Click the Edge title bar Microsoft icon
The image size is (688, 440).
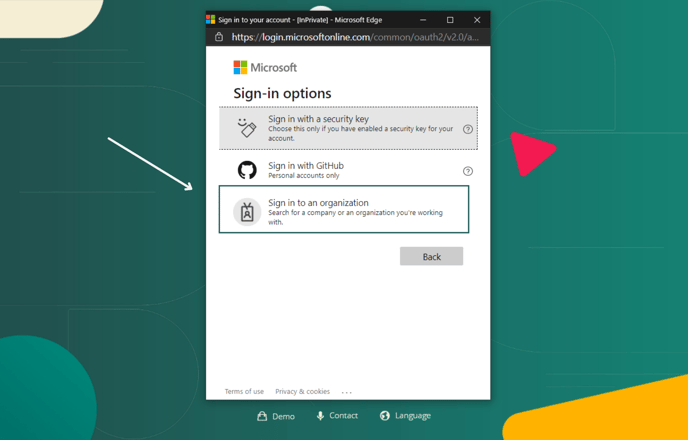(211, 20)
